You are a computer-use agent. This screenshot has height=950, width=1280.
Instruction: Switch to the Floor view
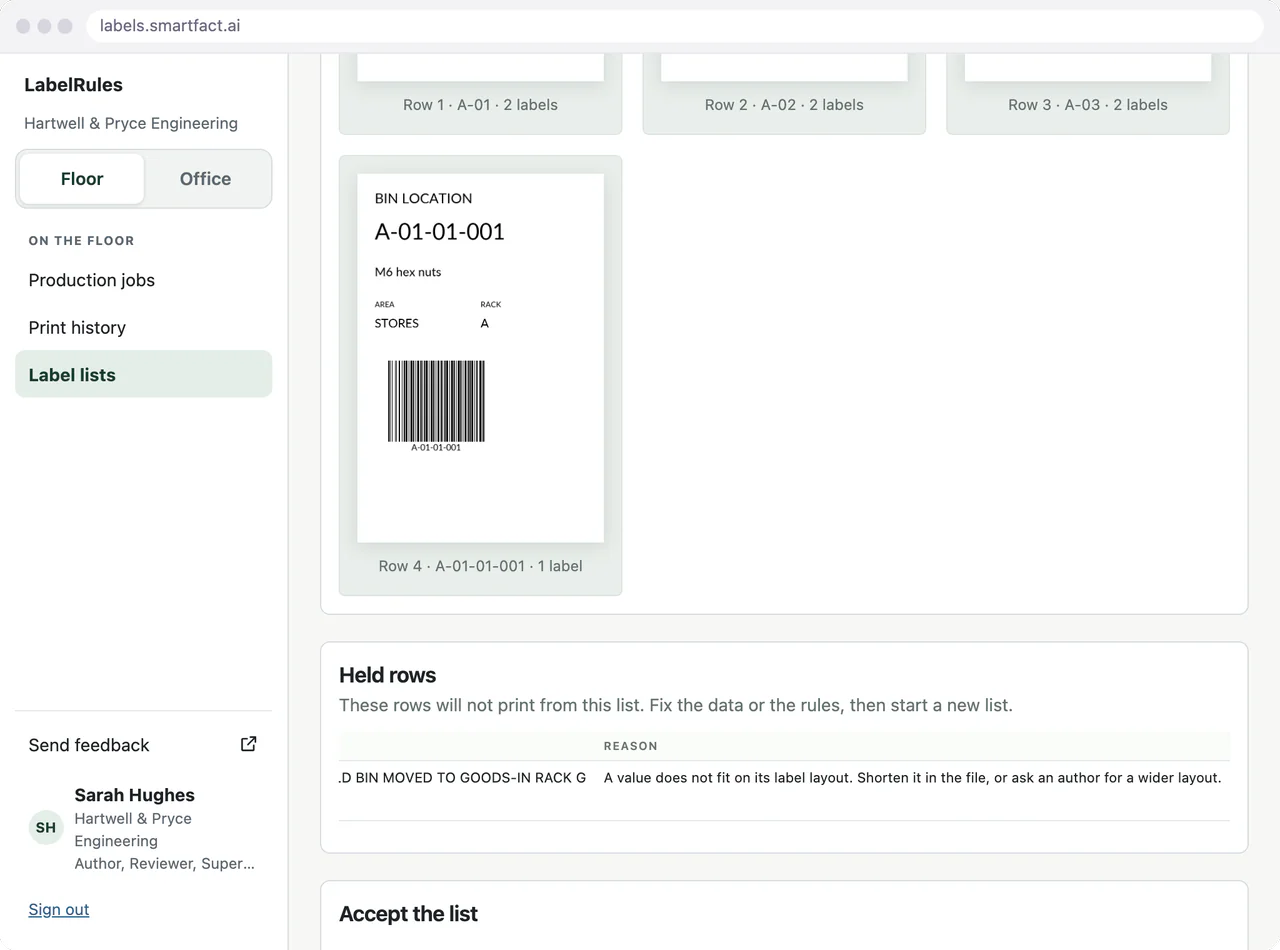pyautogui.click(x=82, y=179)
